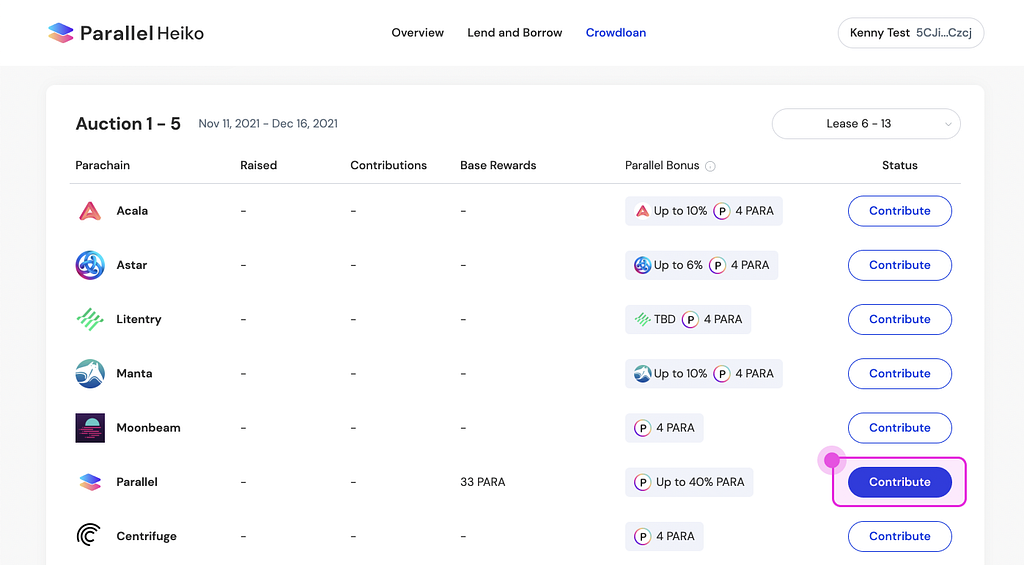Screen dimensions: 1024x565
Task: Click the Parallel Bonus info icon
Action: [x=710, y=166]
